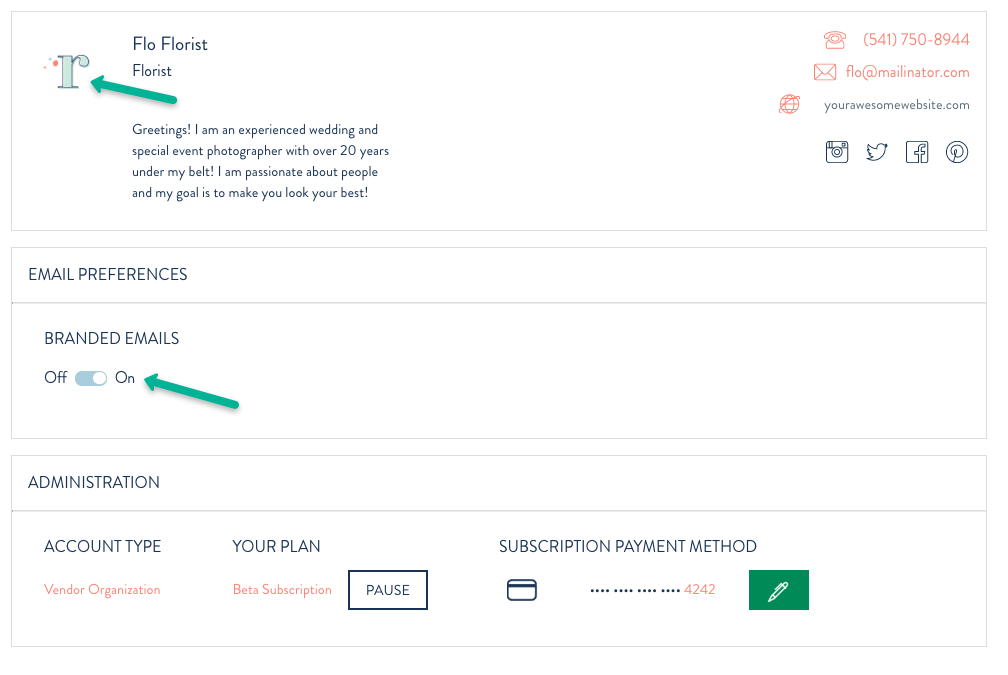Click the telephone icon beside phone number

[x=834, y=40]
